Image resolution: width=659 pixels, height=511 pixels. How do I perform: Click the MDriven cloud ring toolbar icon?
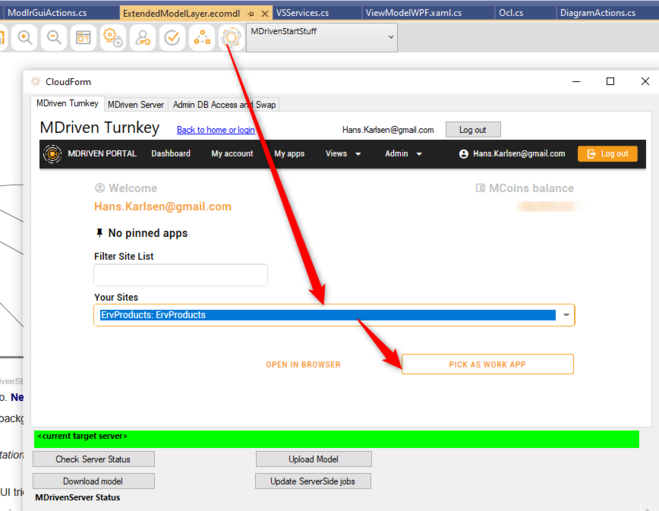pos(231,37)
